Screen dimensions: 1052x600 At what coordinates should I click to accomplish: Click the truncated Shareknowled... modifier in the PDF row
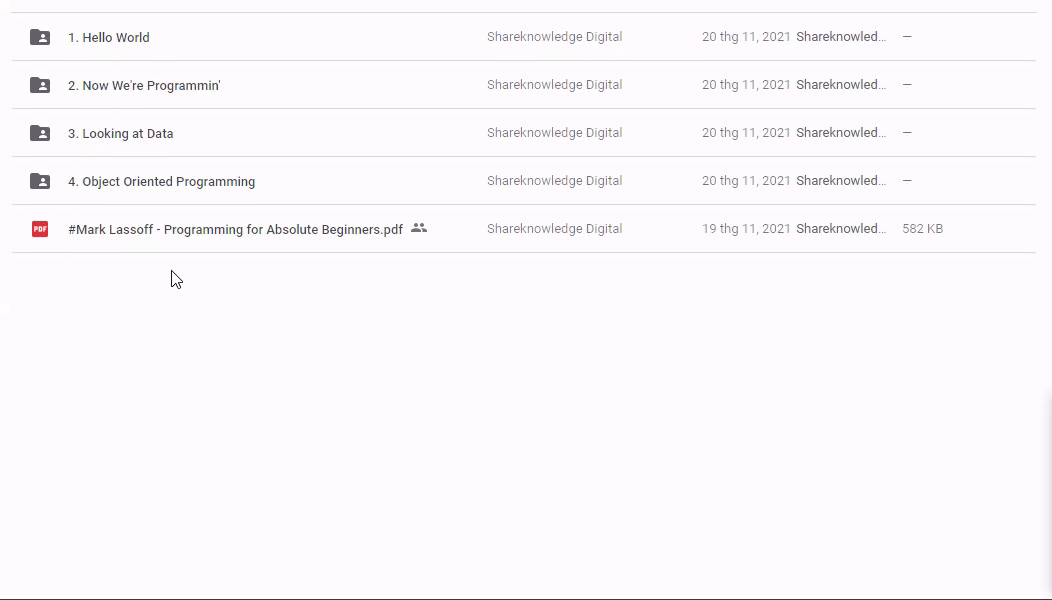tap(841, 229)
